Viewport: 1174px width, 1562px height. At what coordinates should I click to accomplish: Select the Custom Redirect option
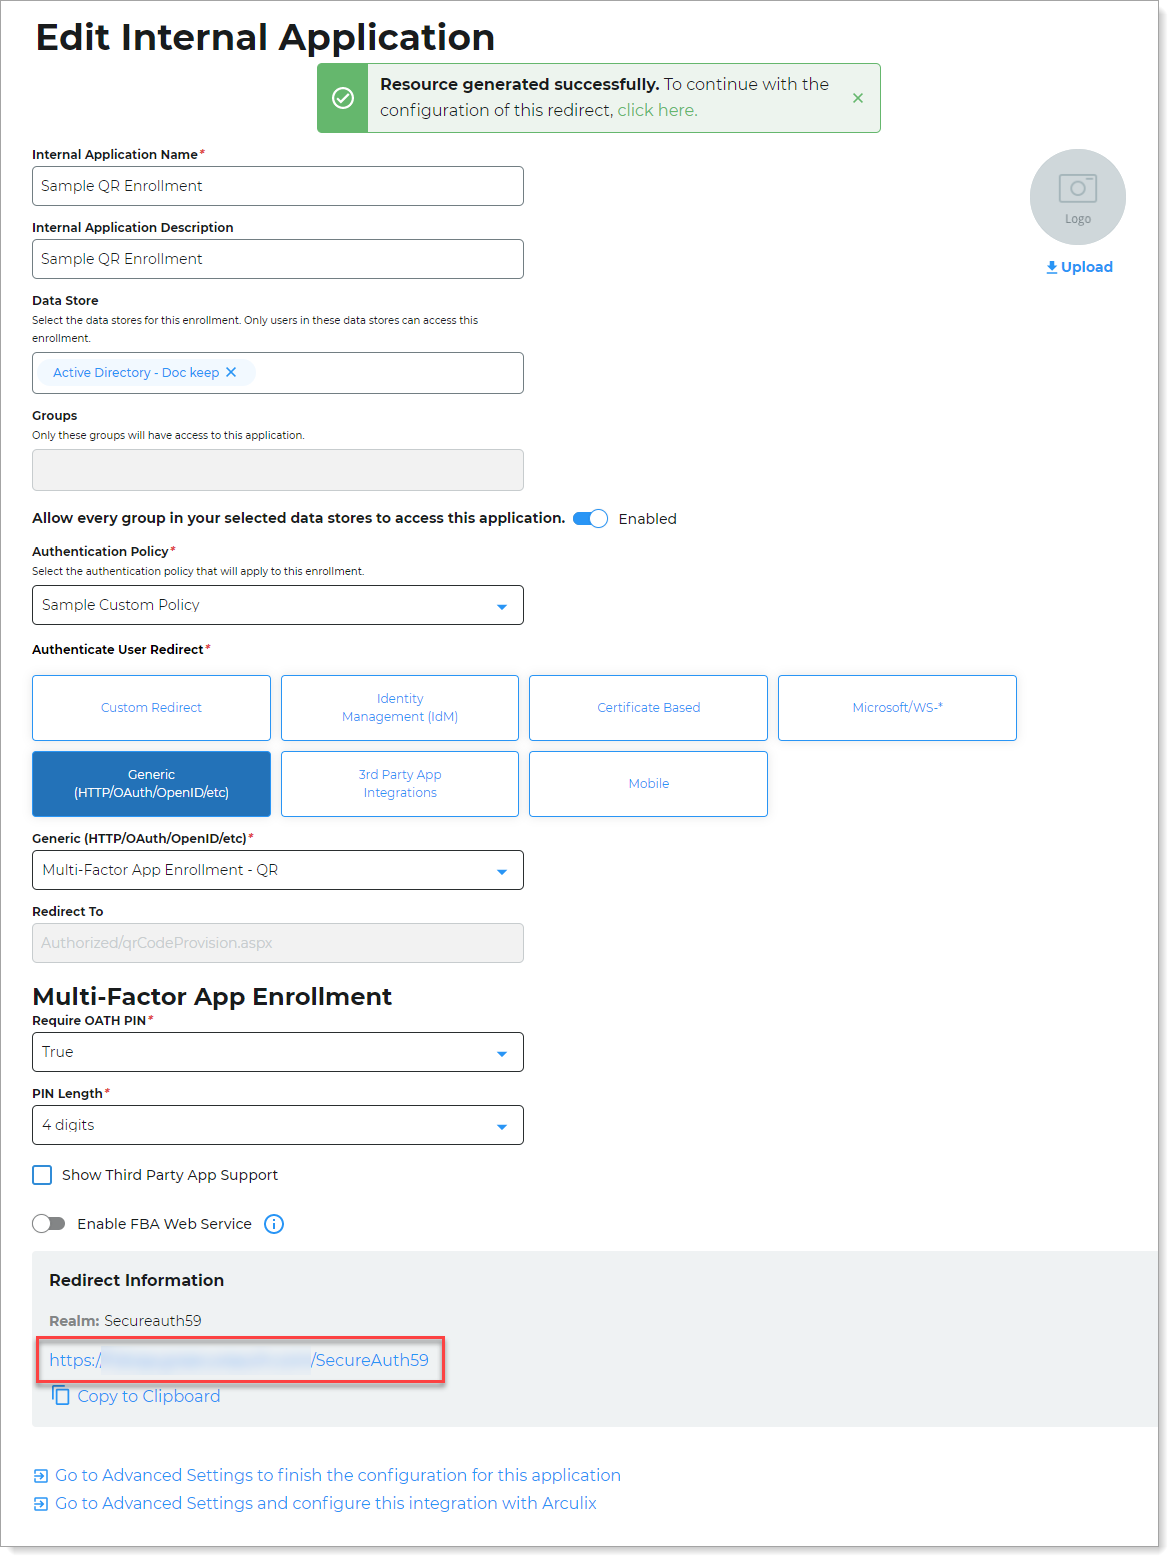coord(151,708)
